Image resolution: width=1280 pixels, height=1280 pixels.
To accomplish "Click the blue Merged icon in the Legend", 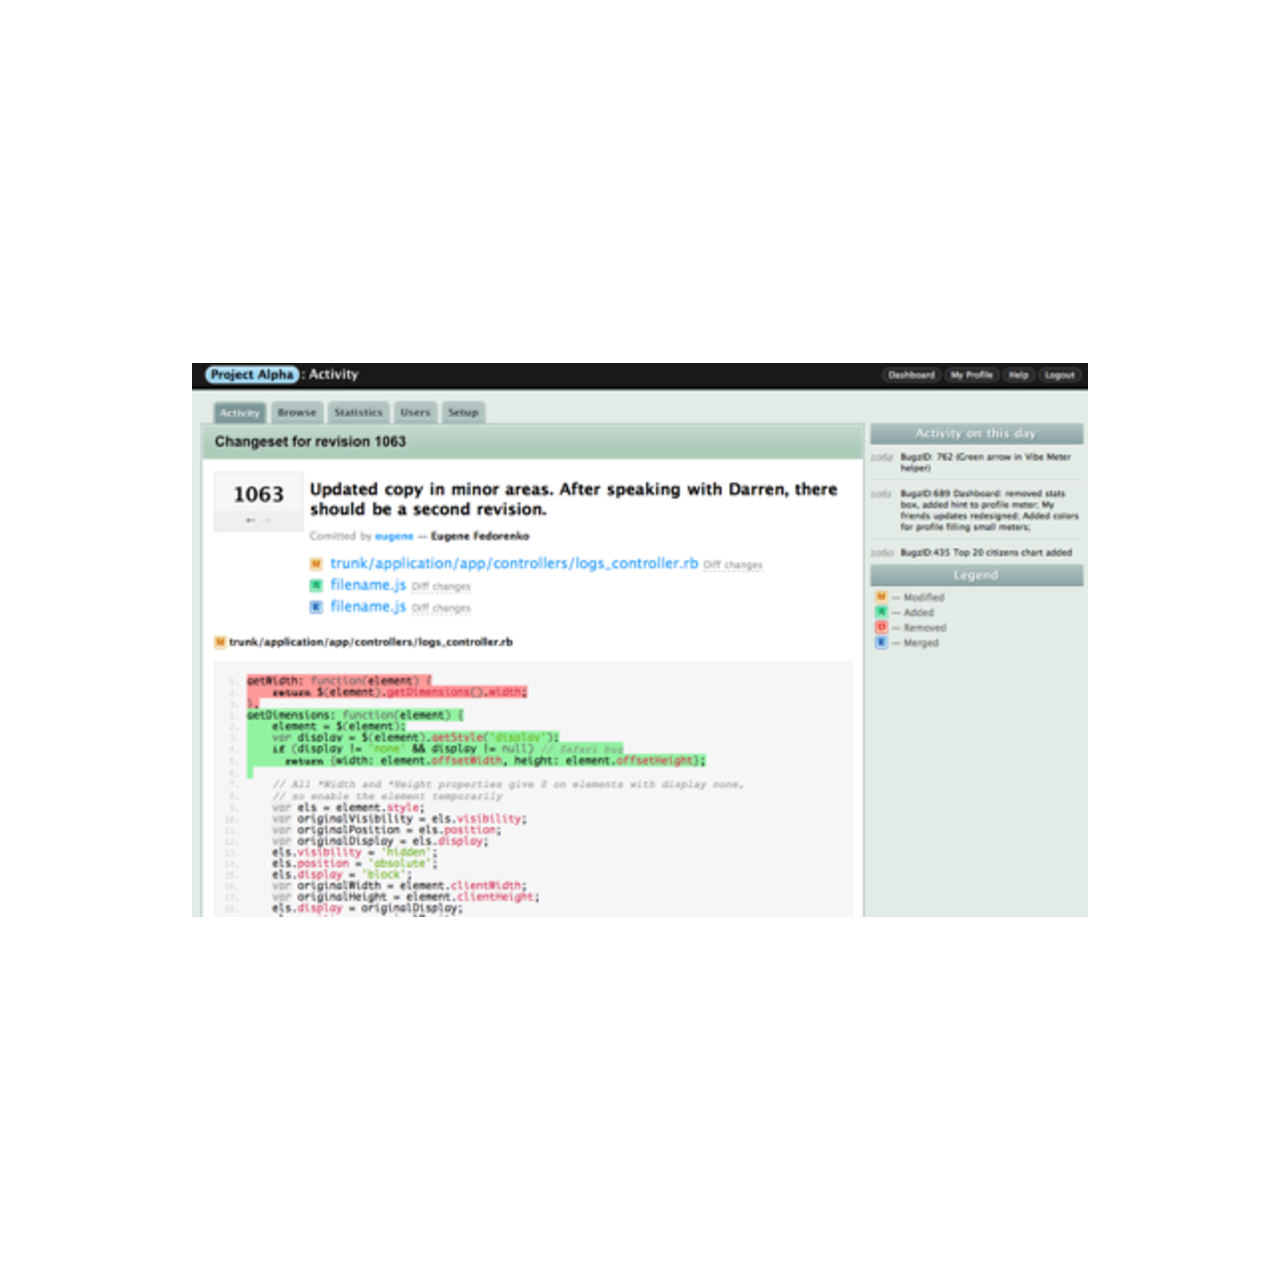I will [x=881, y=642].
